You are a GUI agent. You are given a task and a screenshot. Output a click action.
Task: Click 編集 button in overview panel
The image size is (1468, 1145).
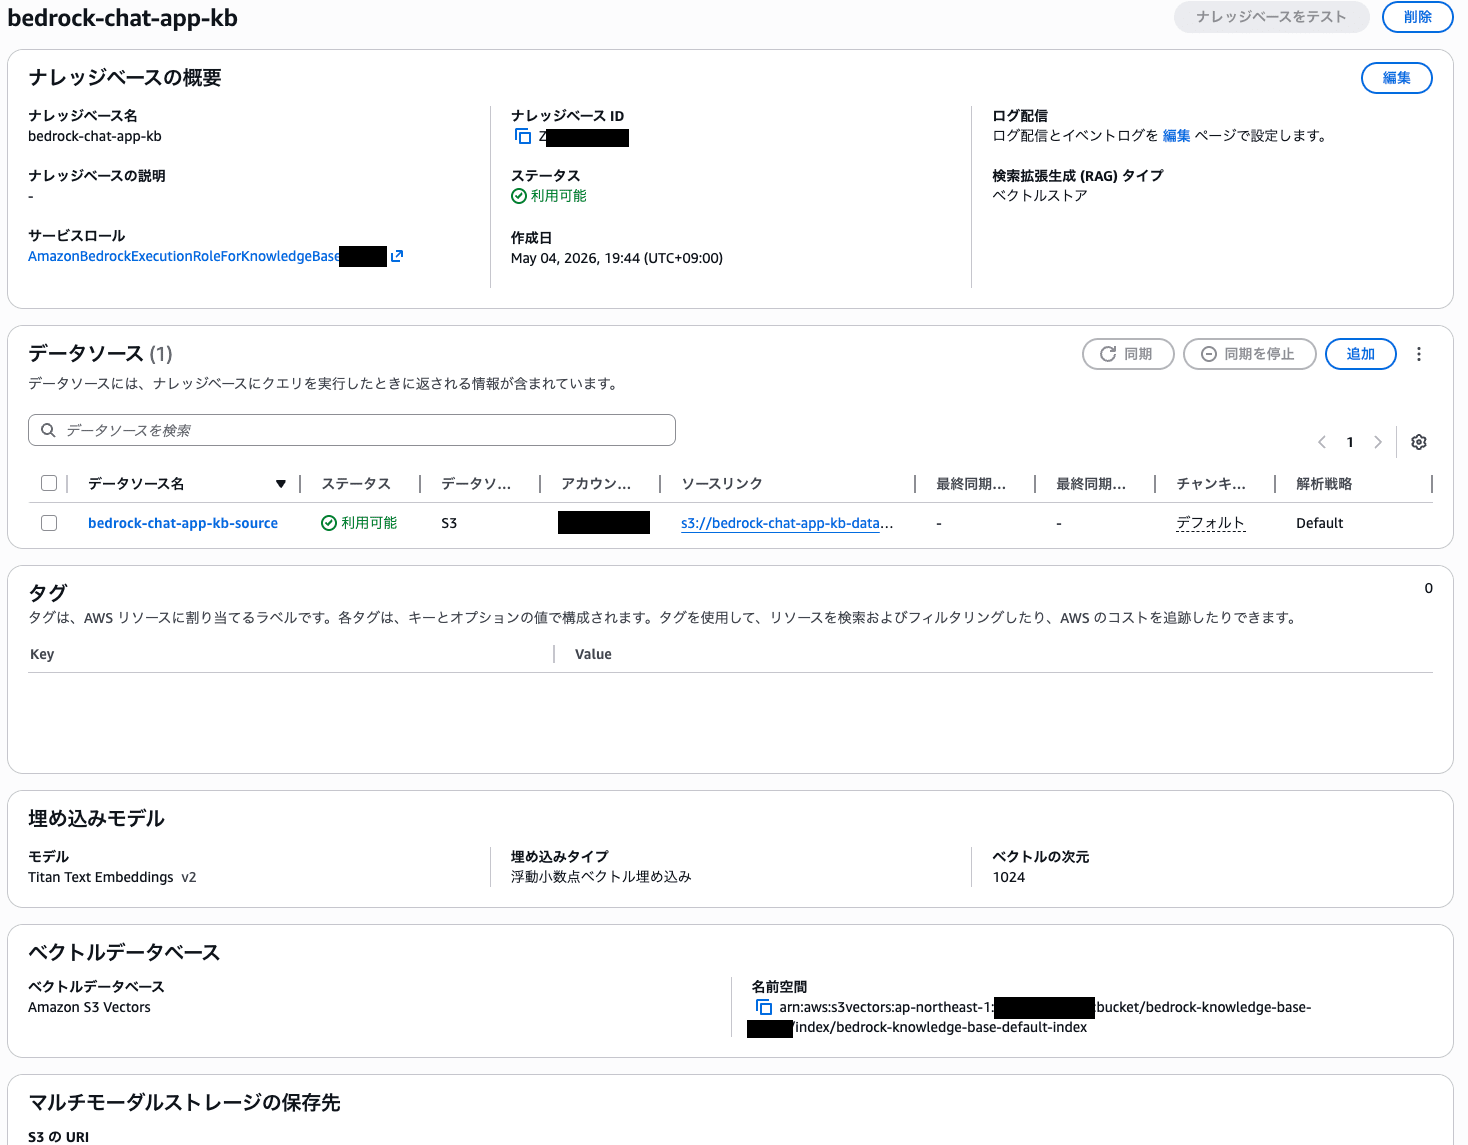[x=1397, y=78]
